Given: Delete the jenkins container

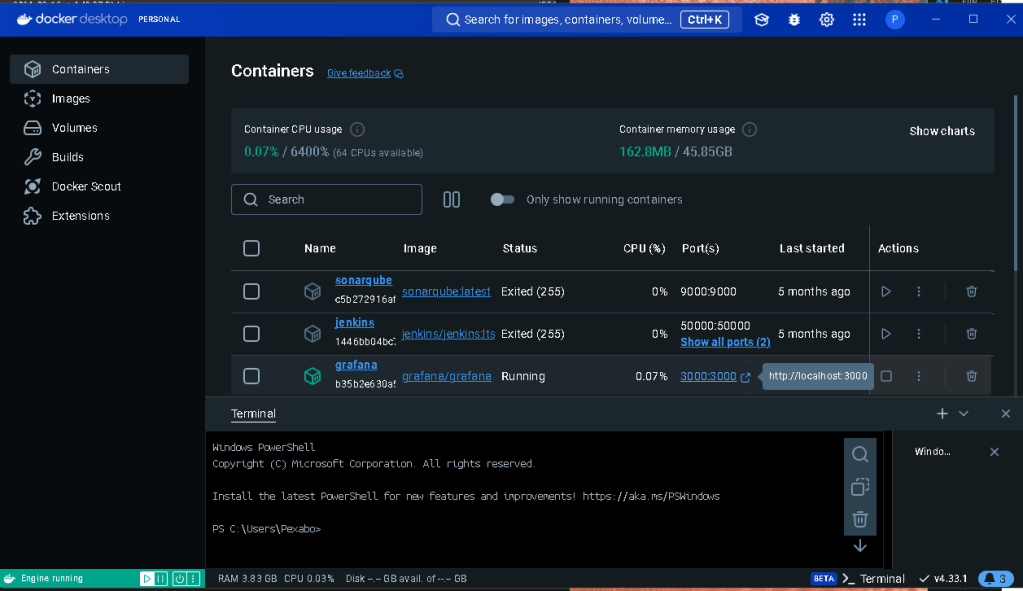Looking at the screenshot, I should pos(971,334).
